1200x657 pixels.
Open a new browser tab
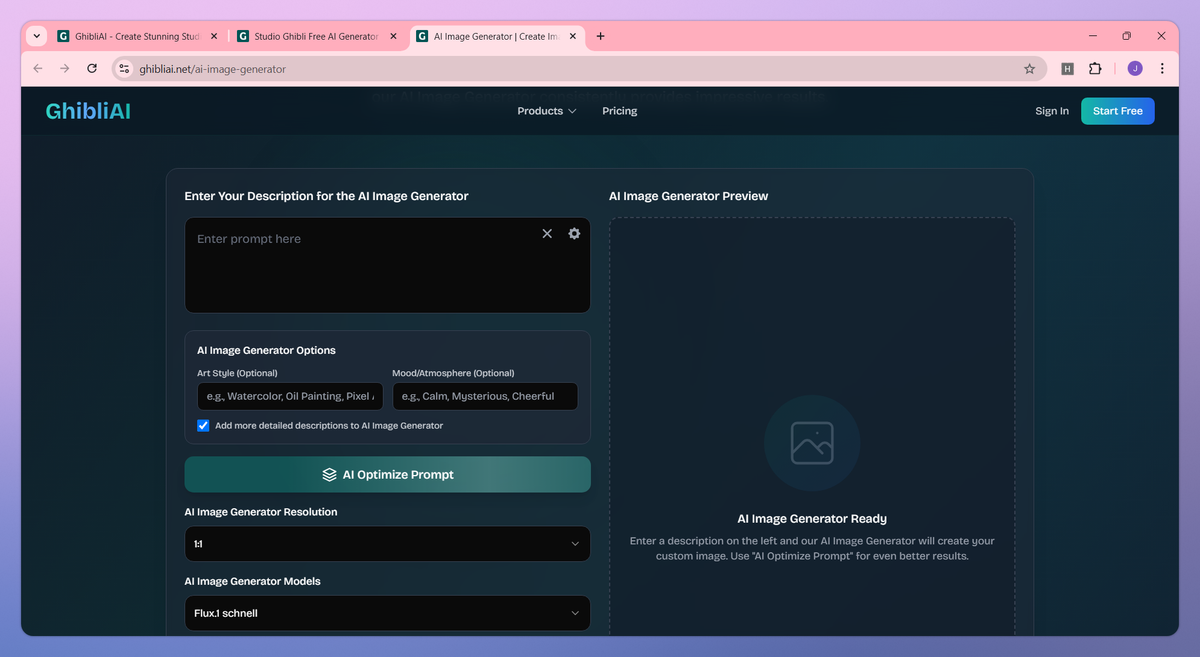pyautogui.click(x=600, y=36)
